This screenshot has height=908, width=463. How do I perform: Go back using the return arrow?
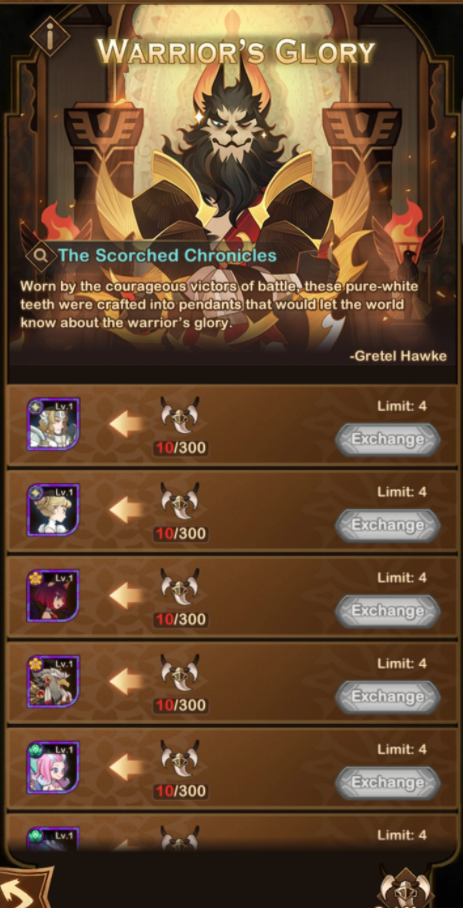coord(22,888)
